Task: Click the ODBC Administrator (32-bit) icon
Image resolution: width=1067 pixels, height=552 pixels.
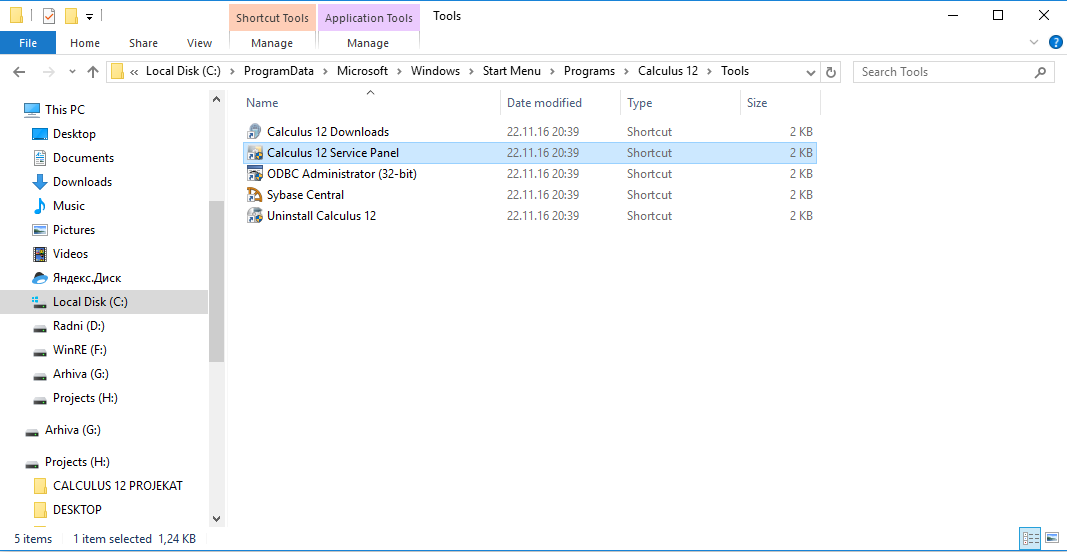Action: (x=254, y=174)
